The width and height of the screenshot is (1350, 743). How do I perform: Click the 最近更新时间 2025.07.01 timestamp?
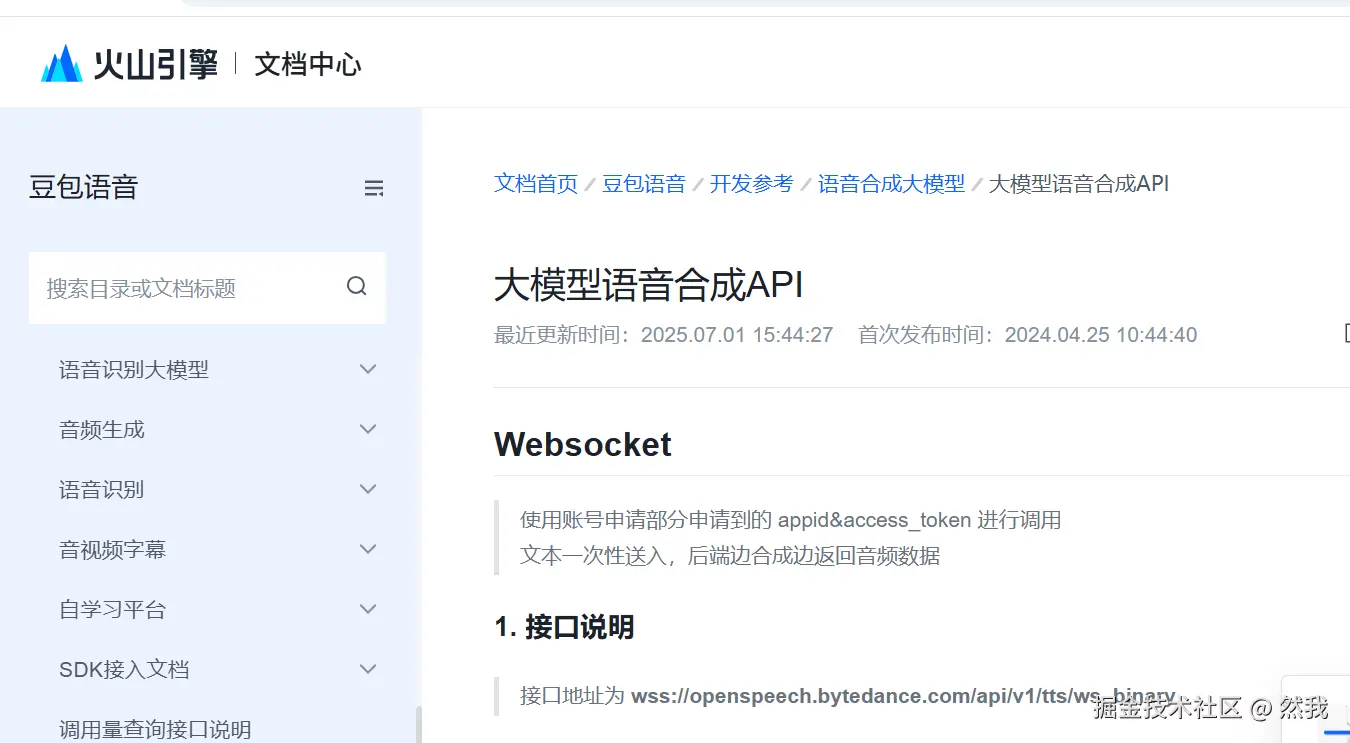(x=664, y=335)
